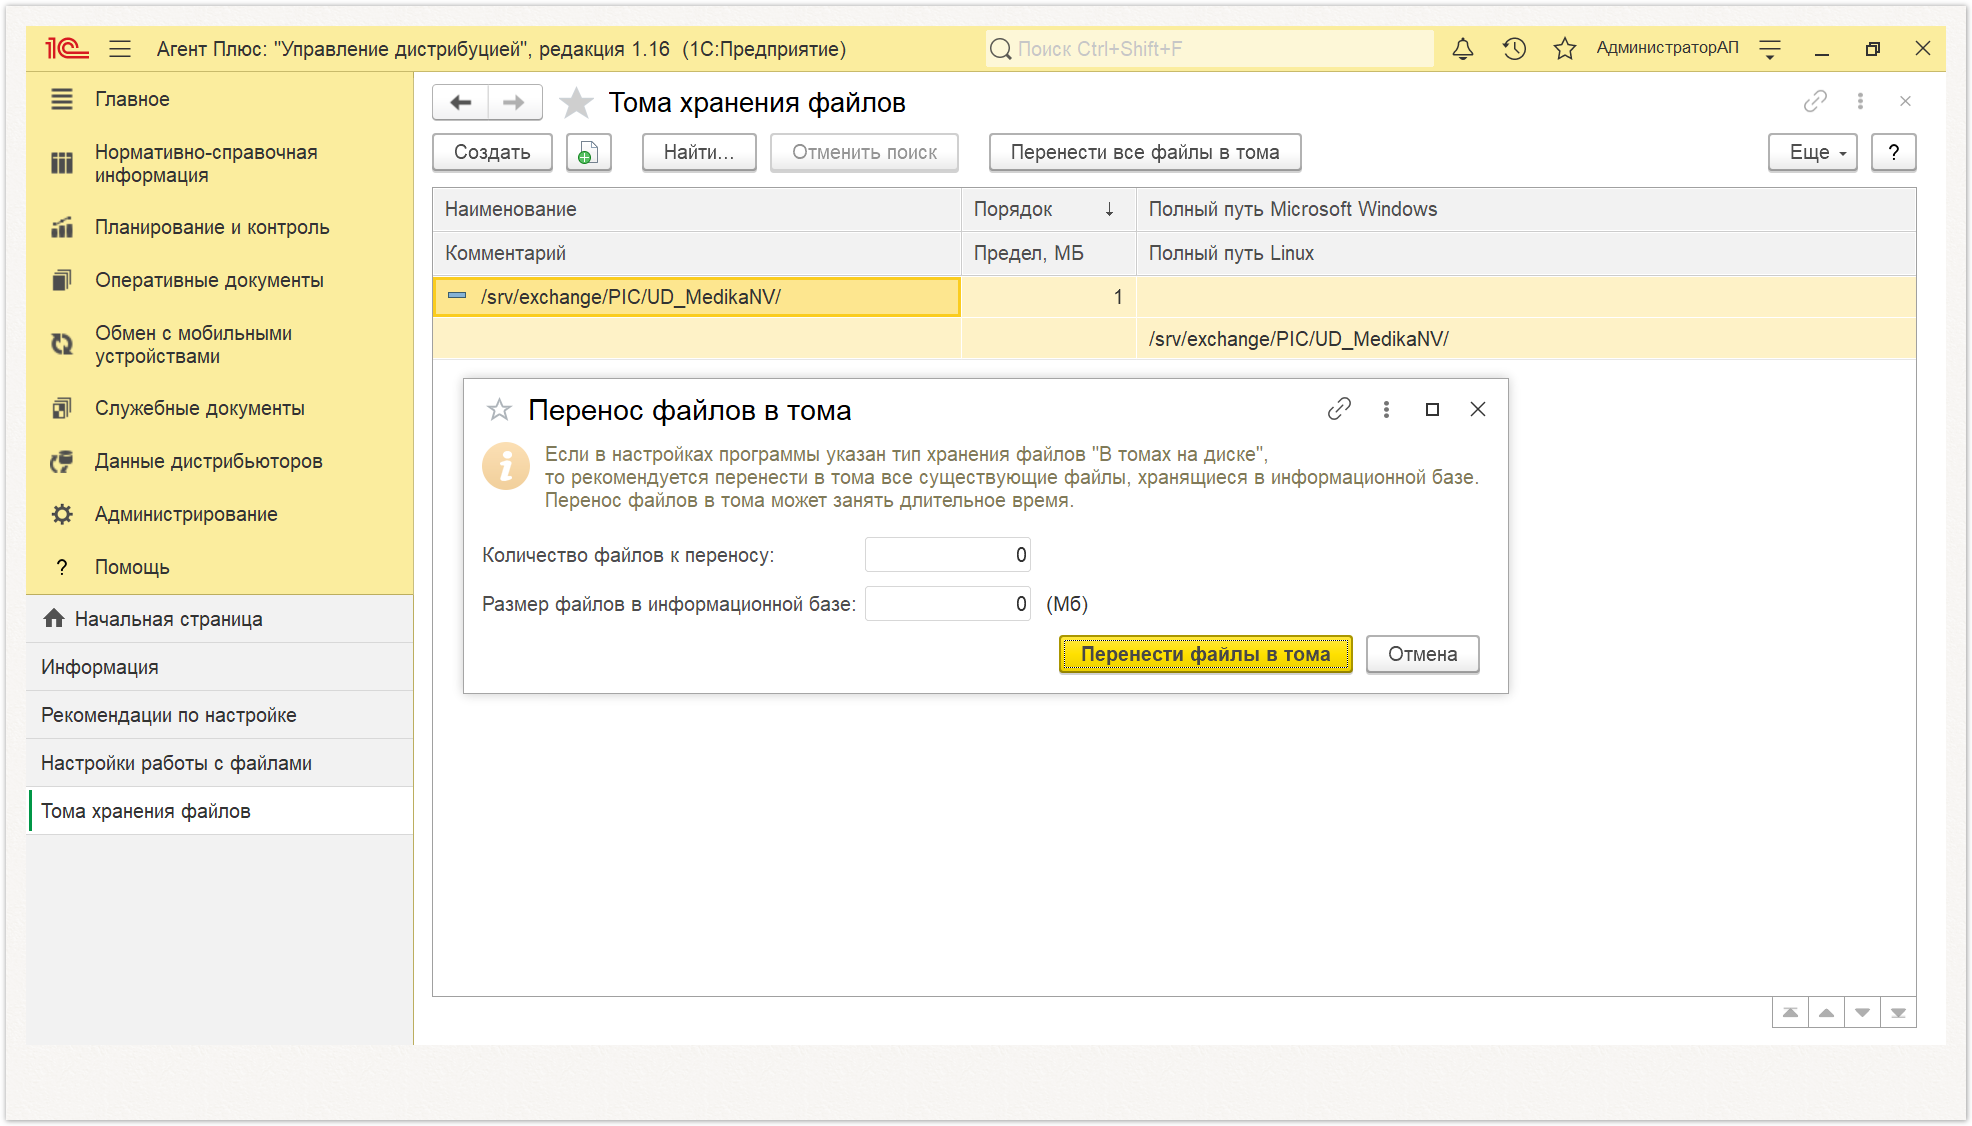Maximize the Перенос файлов в тома dialog
The width and height of the screenshot is (1972, 1126).
point(1432,409)
